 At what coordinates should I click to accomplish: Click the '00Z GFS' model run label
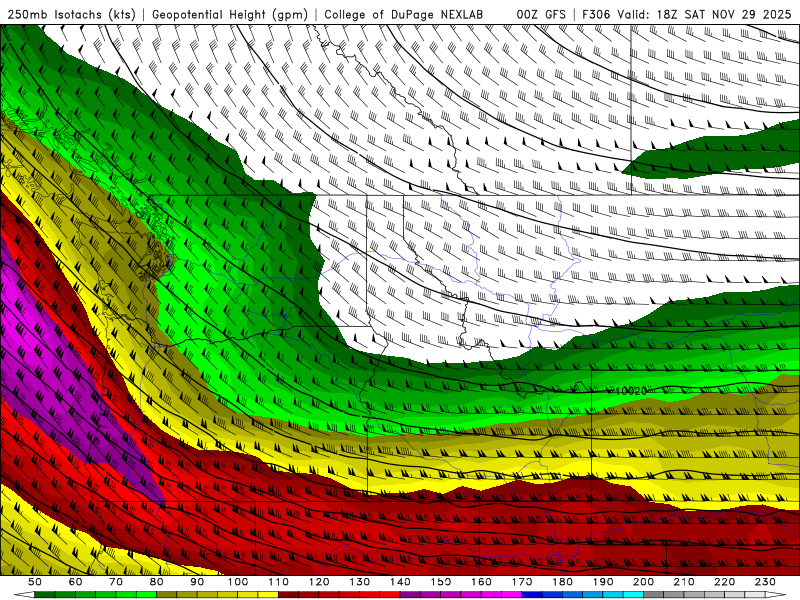541,14
